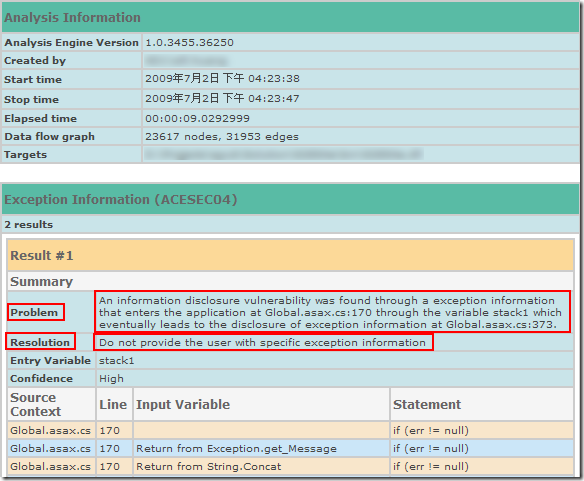Click the Entry Variable label
Image resolution: width=584 pixels, height=481 pixels.
tap(50, 360)
